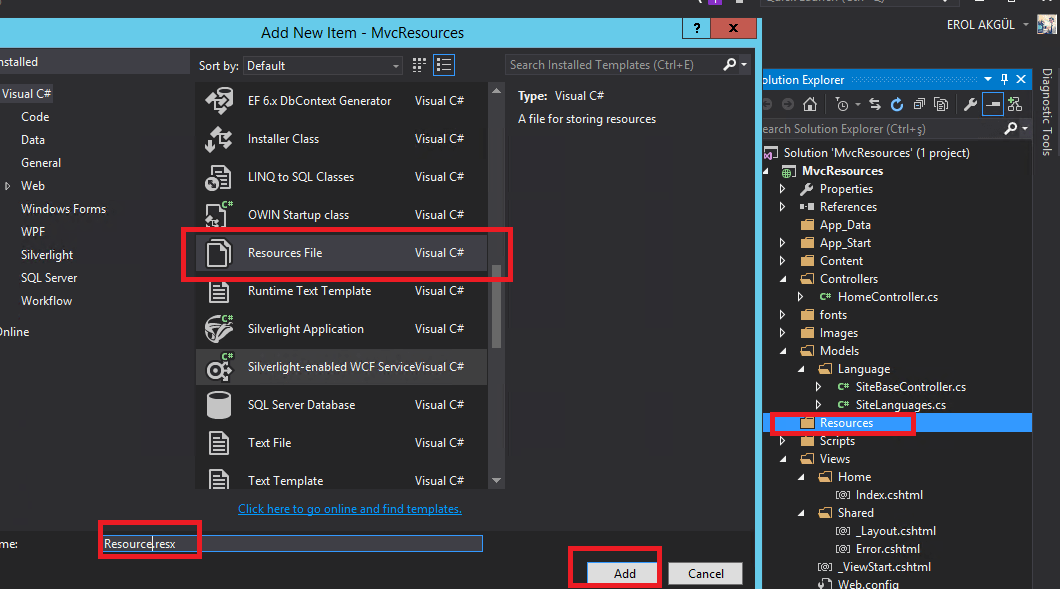The image size is (1060, 589).
Task: Click the Home icon in Solution Explorer
Action: pyautogui.click(x=810, y=104)
